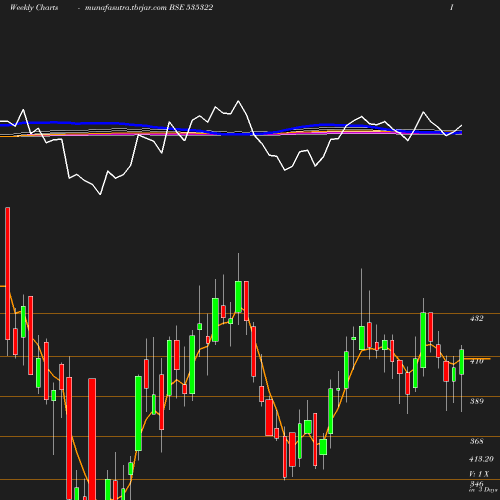Click the "in 3 Days" label
This screenshot has width=500, height=500.
tap(483, 490)
